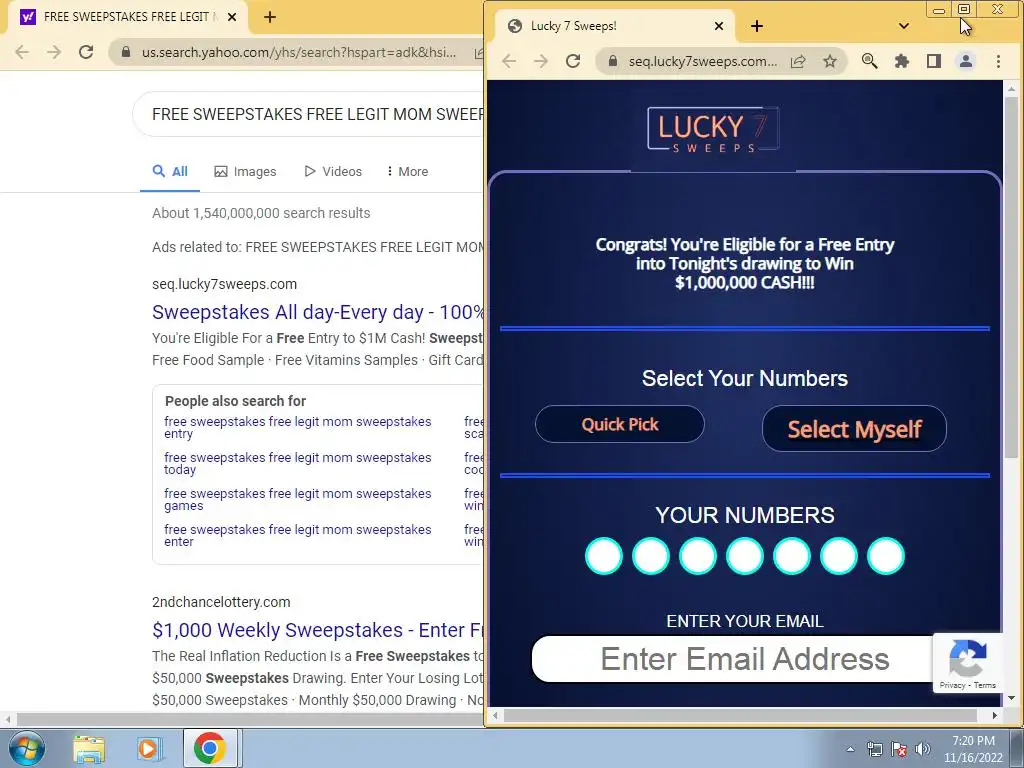This screenshot has width=1024, height=768.
Task: Click Chrome icon in taskbar
Action: click(x=209, y=748)
